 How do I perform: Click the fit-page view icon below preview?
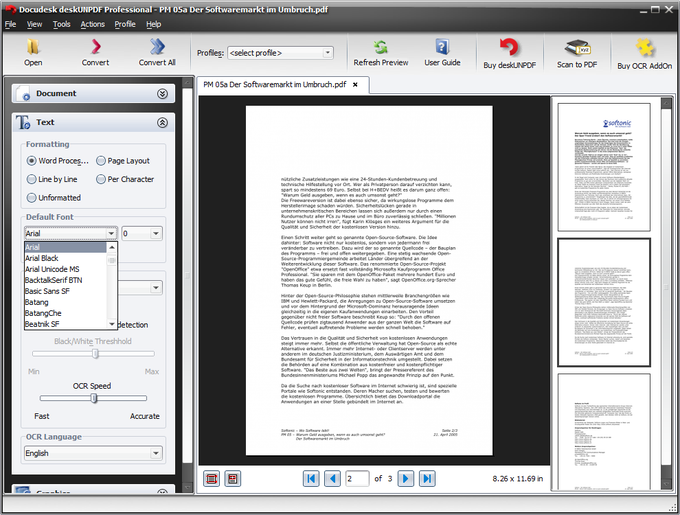tap(232, 479)
